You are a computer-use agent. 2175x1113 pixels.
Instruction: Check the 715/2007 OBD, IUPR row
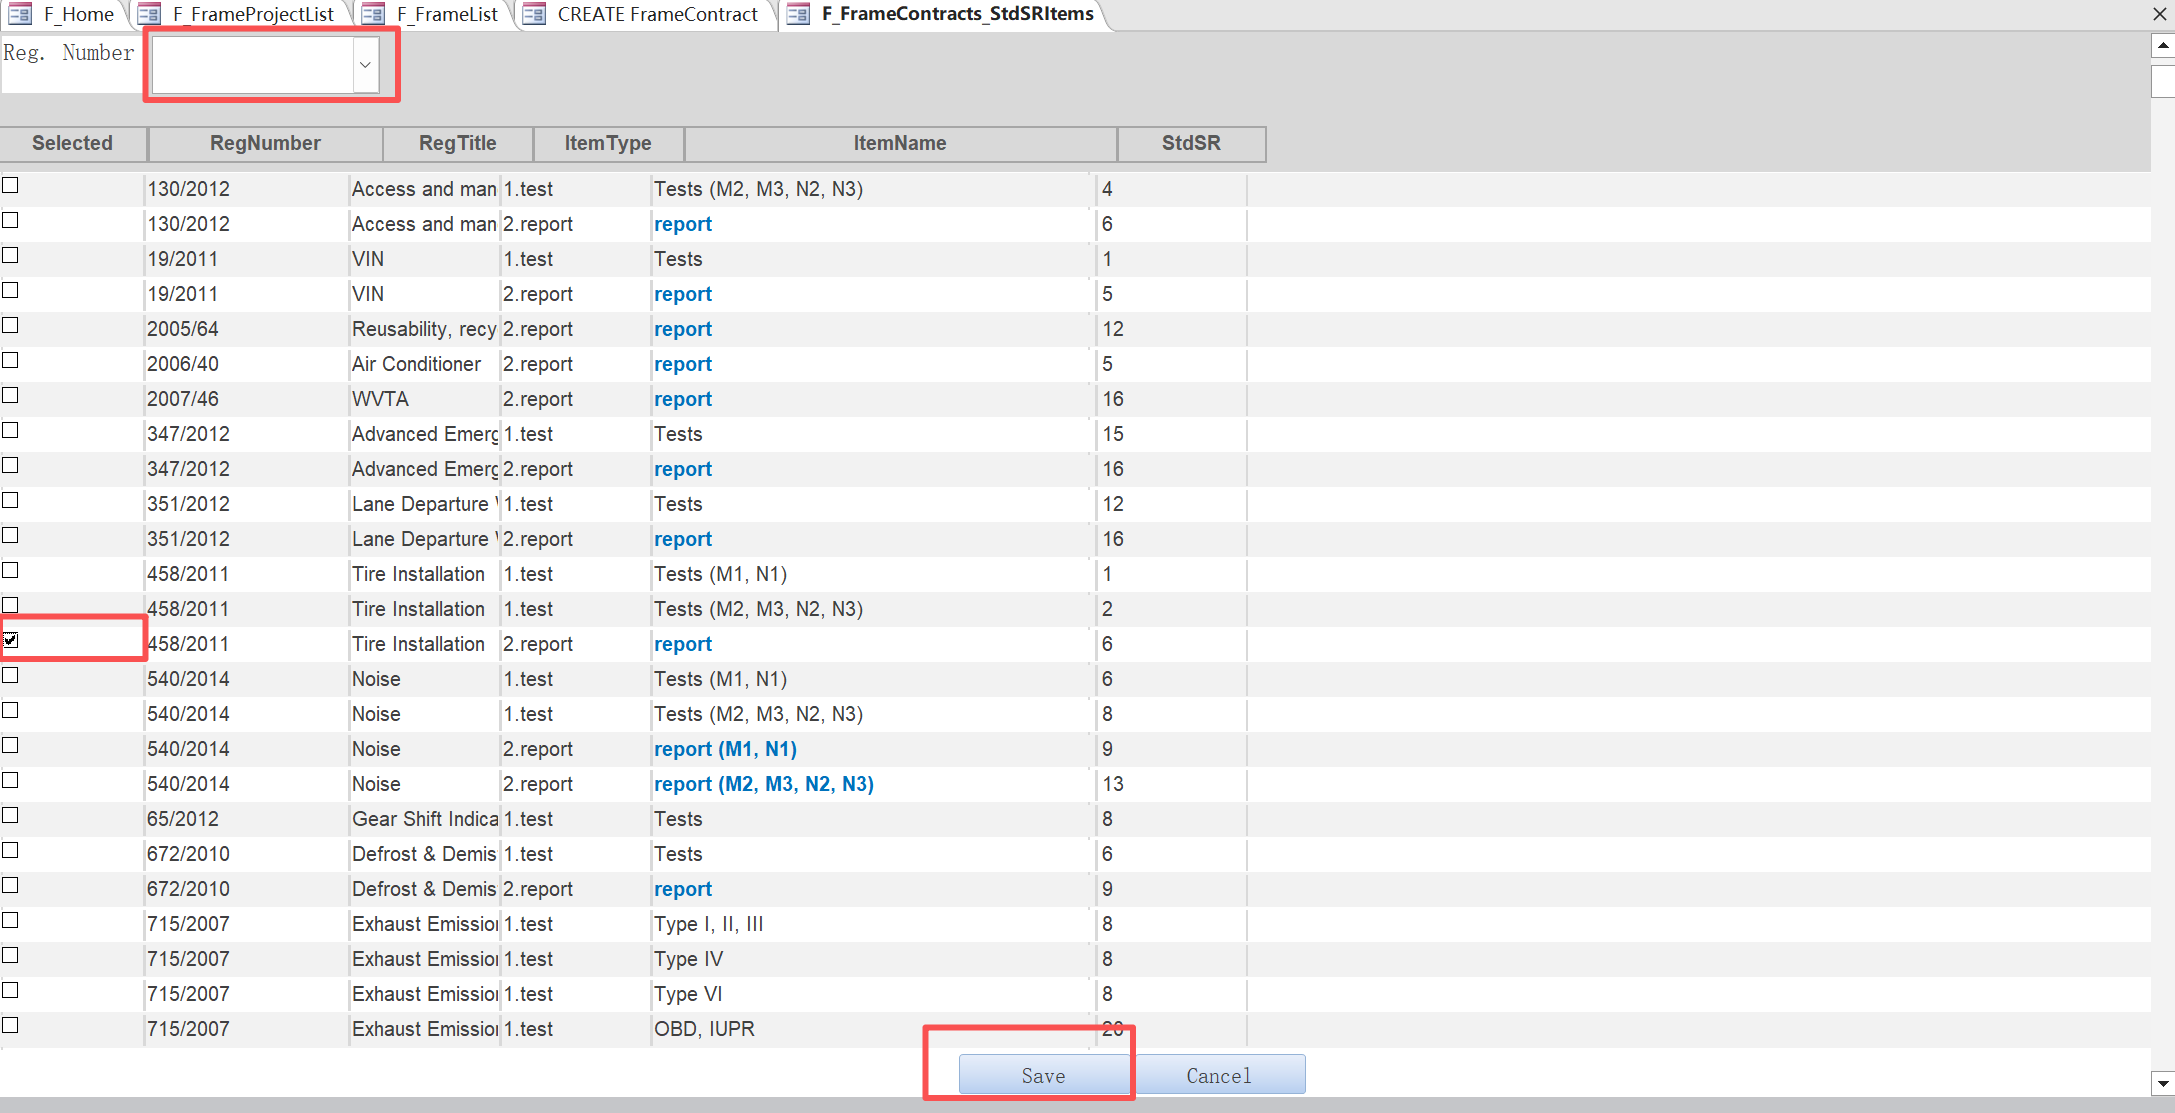point(11,1025)
